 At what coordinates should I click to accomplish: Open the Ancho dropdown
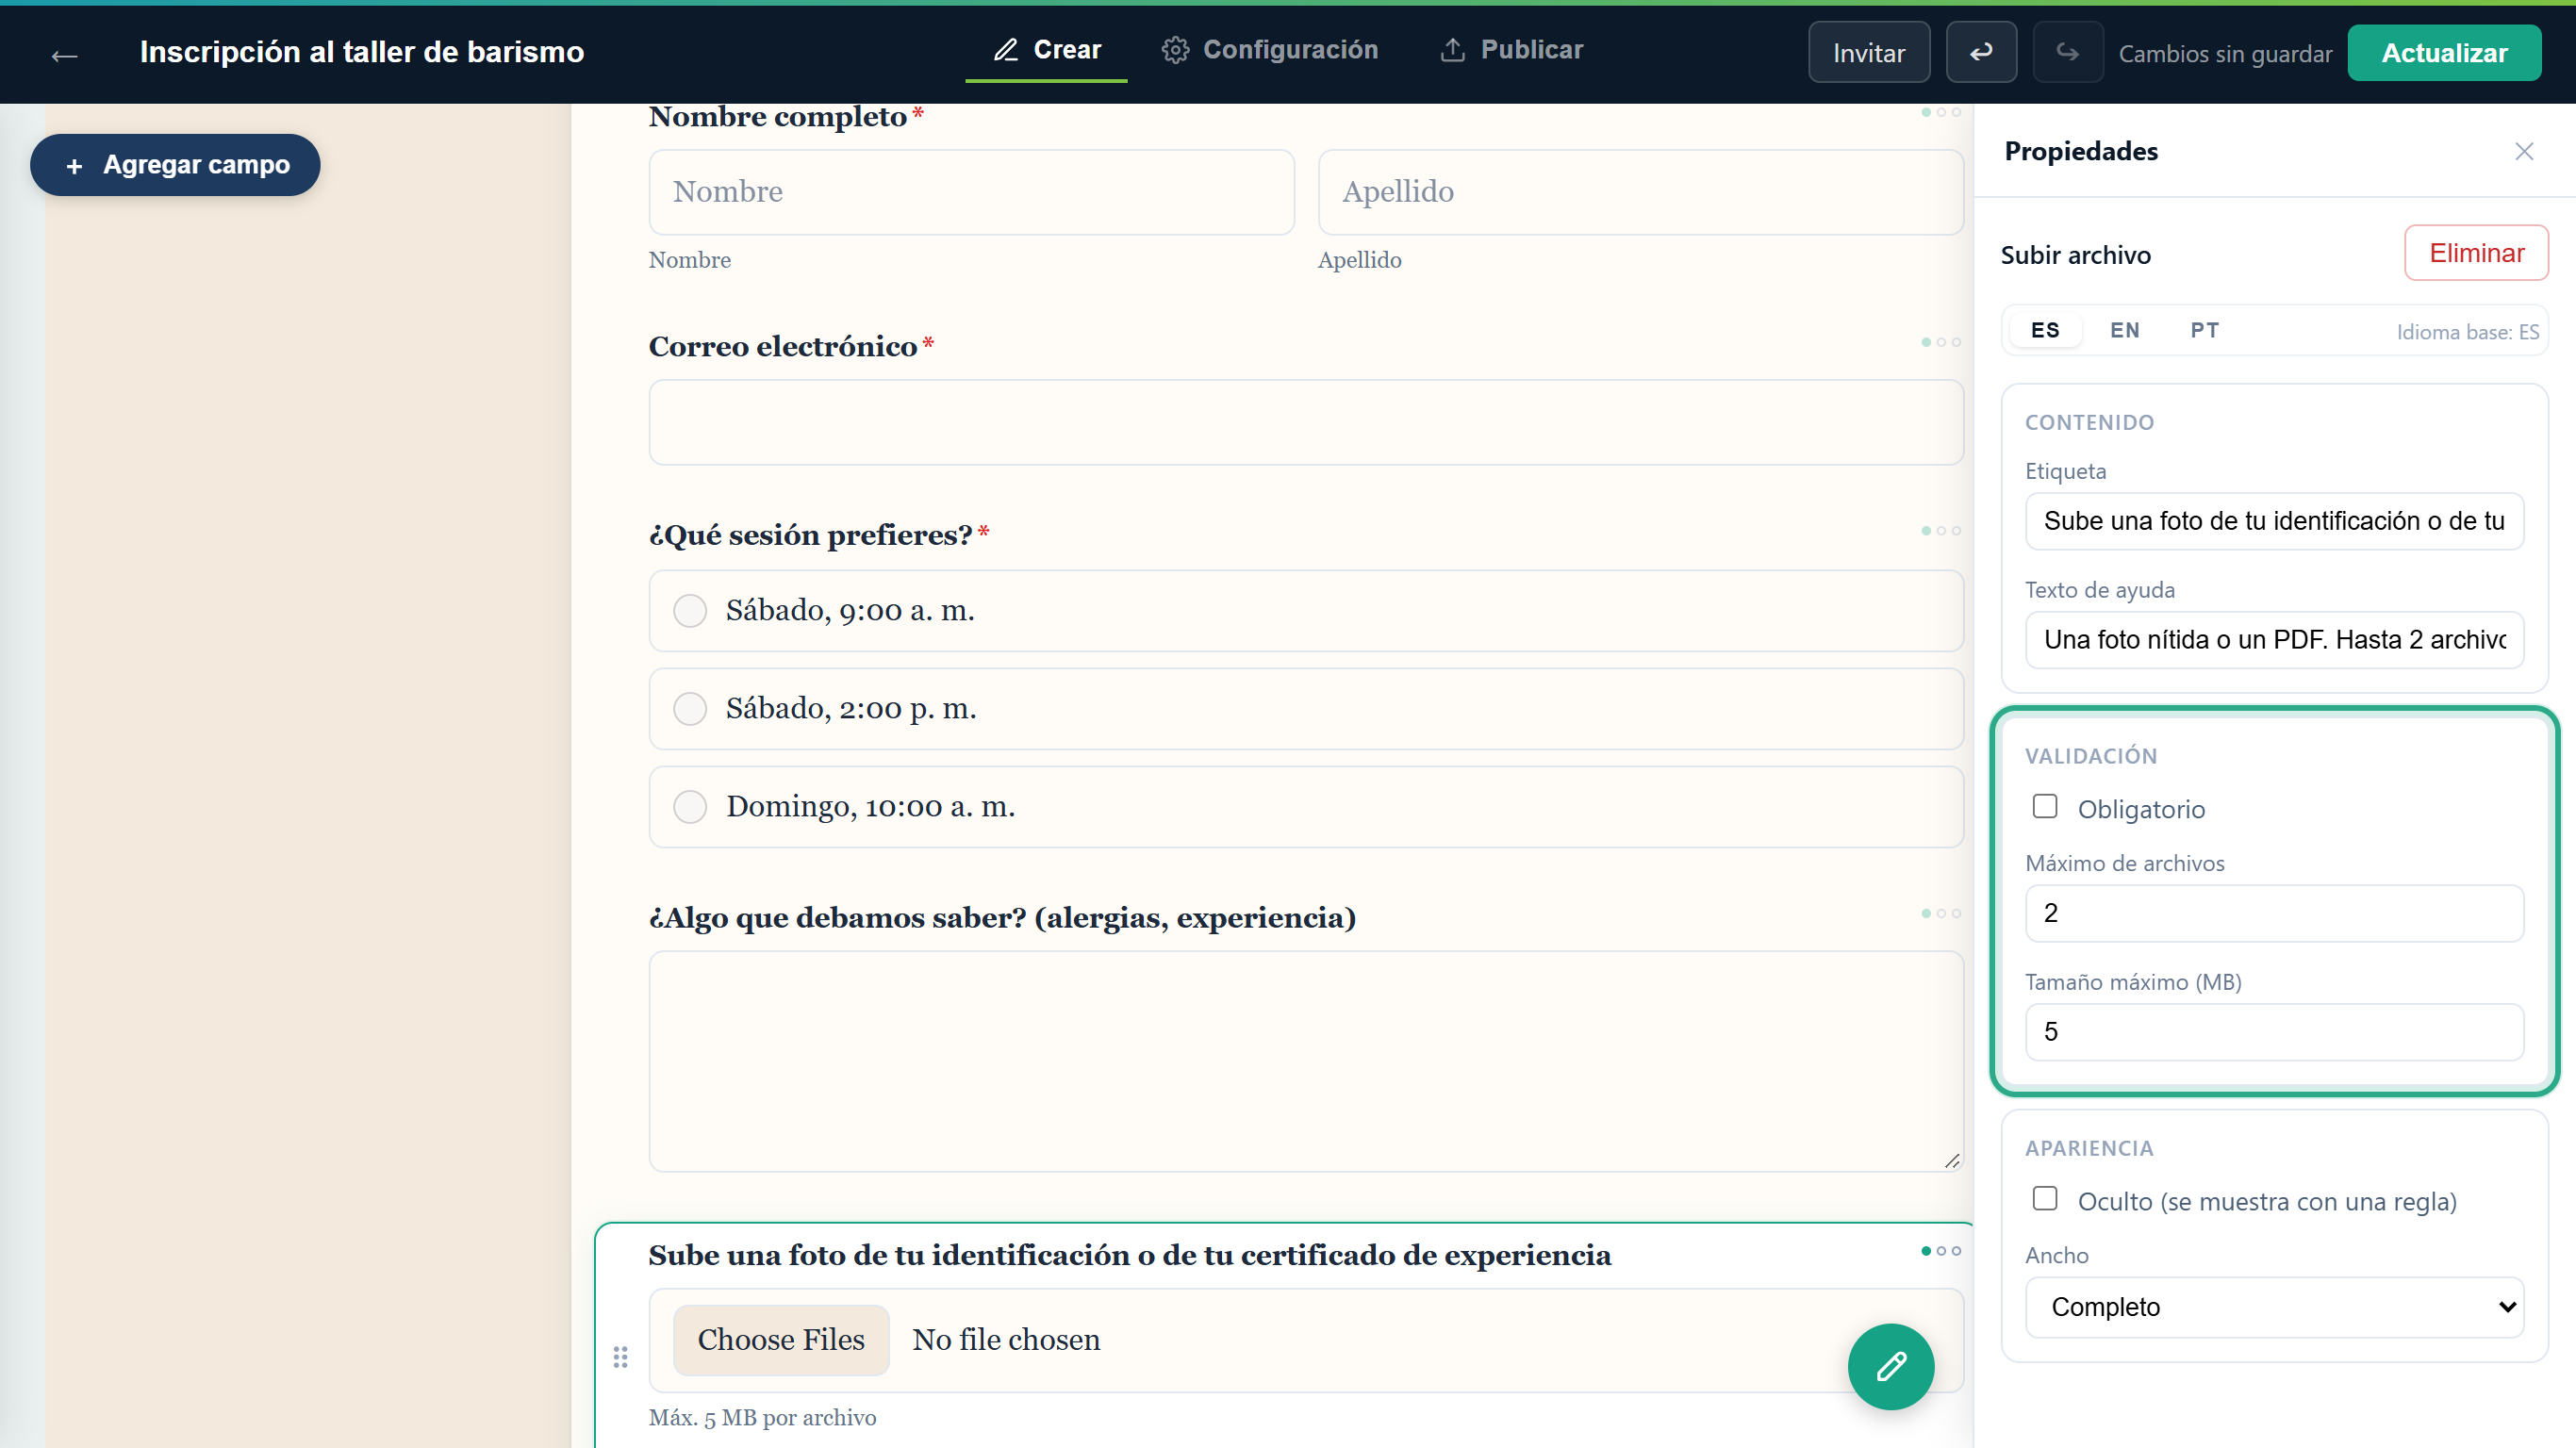(2274, 1307)
